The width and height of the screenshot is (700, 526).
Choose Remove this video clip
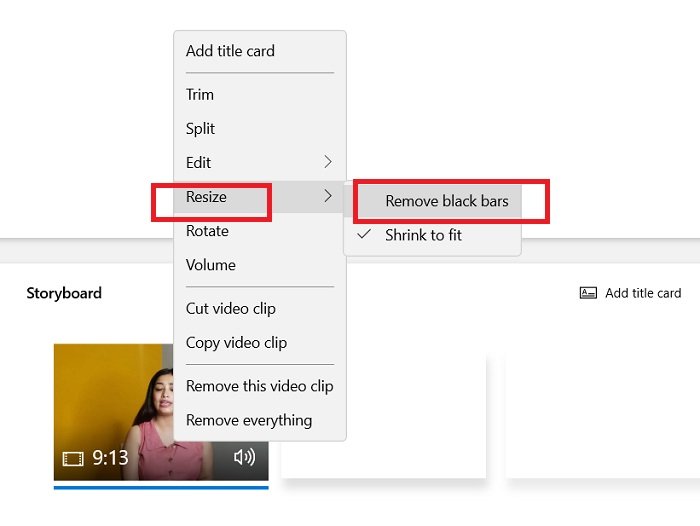pos(259,386)
